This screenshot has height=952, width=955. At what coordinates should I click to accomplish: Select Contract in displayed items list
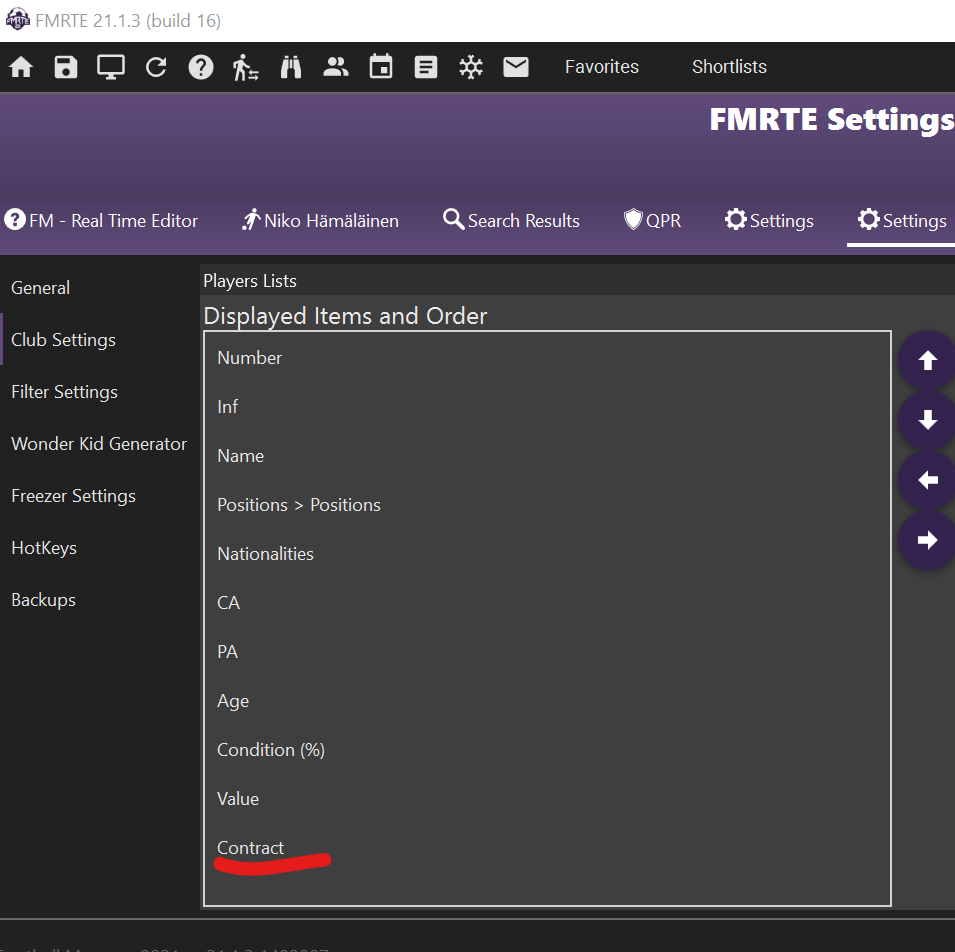pos(548,848)
